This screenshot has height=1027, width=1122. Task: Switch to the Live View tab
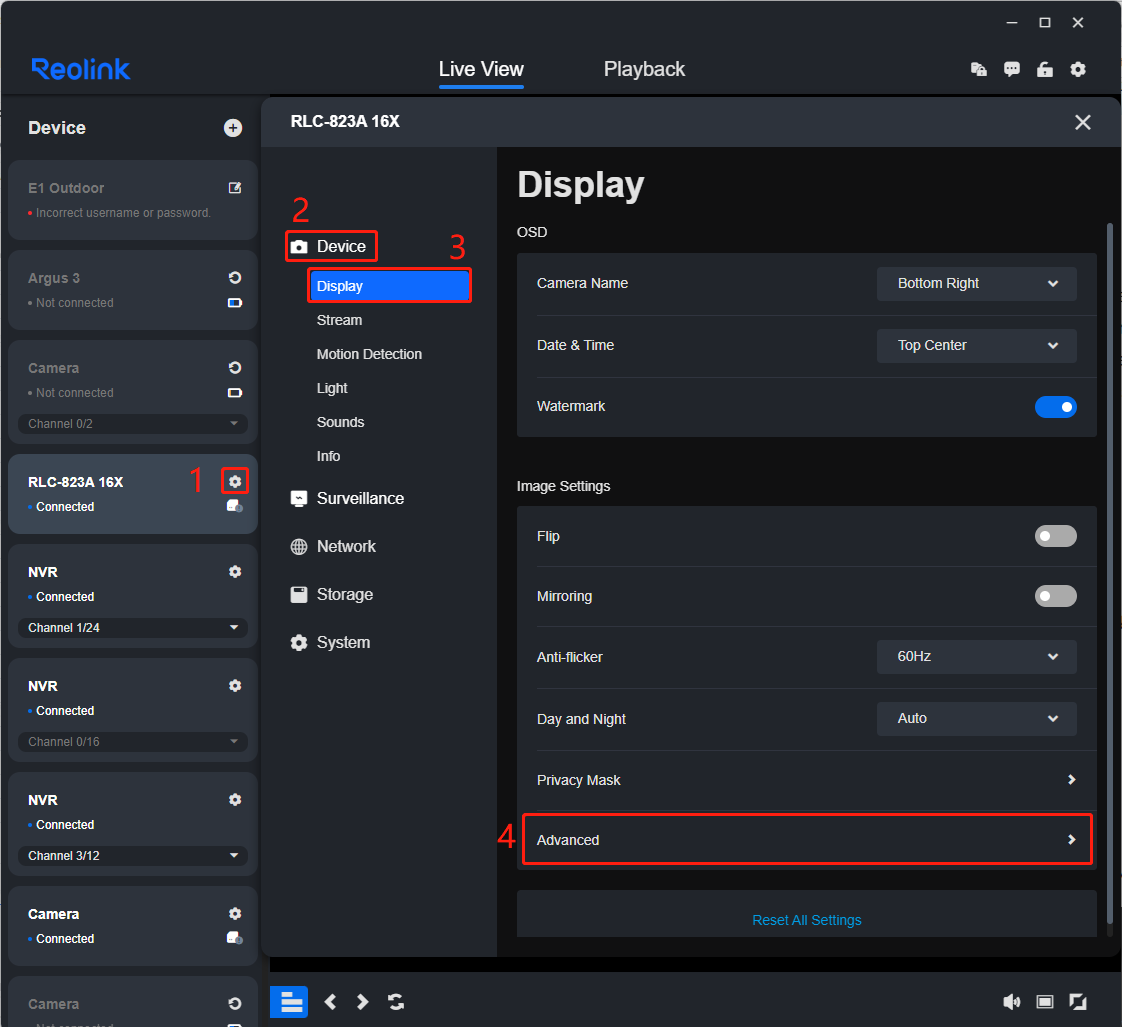(481, 69)
